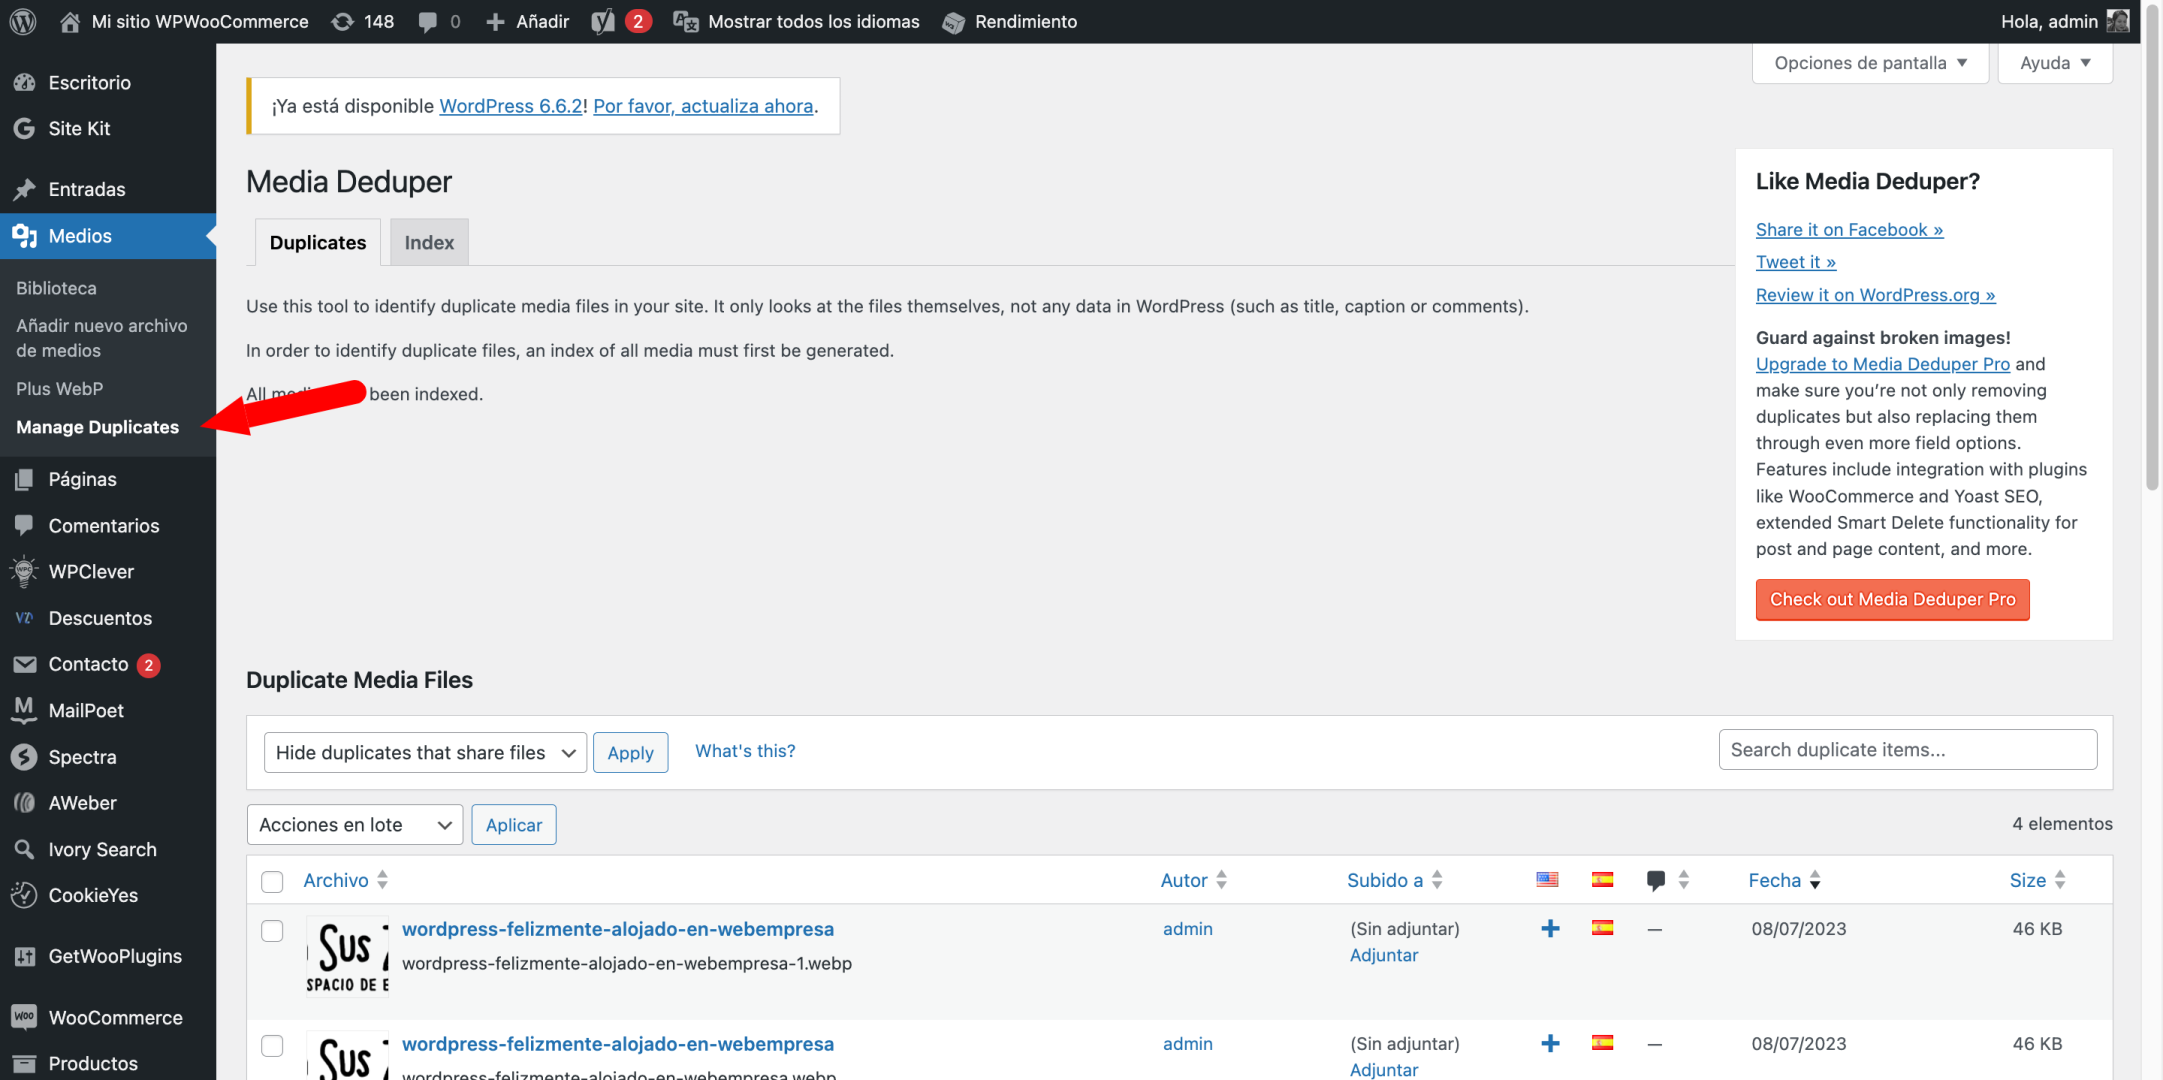Viewport: 2163px width, 1080px height.
Task: Click the WordPress logo icon
Action: point(22,21)
